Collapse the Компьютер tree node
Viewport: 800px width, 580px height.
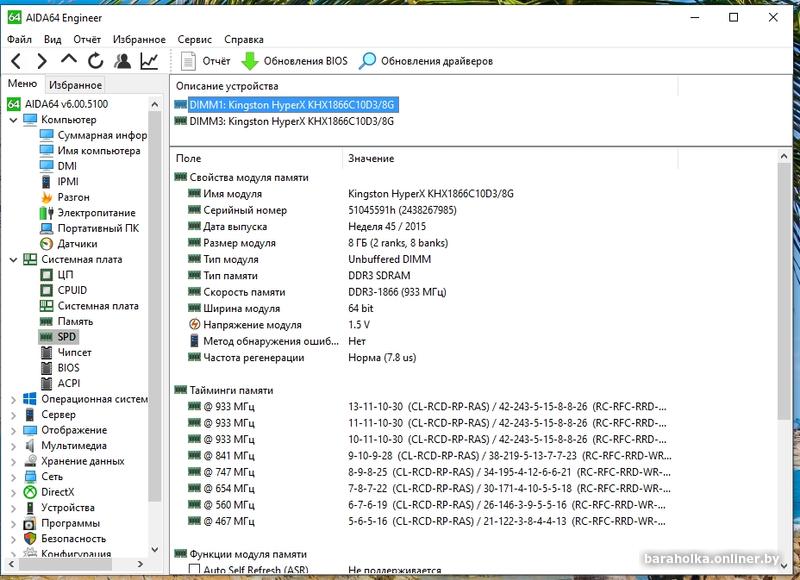13,120
